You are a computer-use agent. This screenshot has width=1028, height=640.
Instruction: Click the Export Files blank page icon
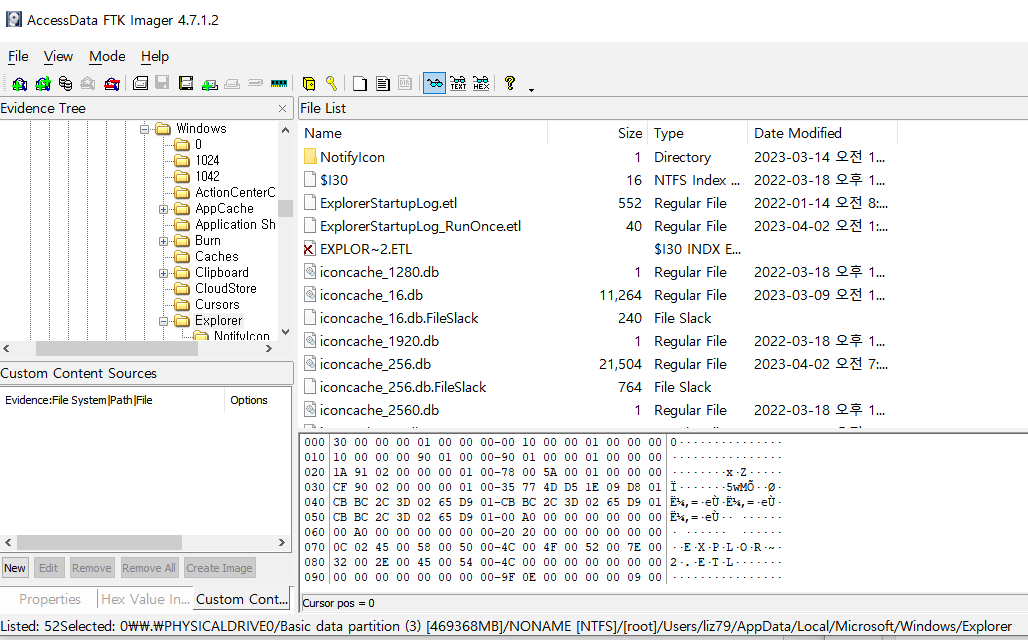pyautogui.click(x=359, y=83)
